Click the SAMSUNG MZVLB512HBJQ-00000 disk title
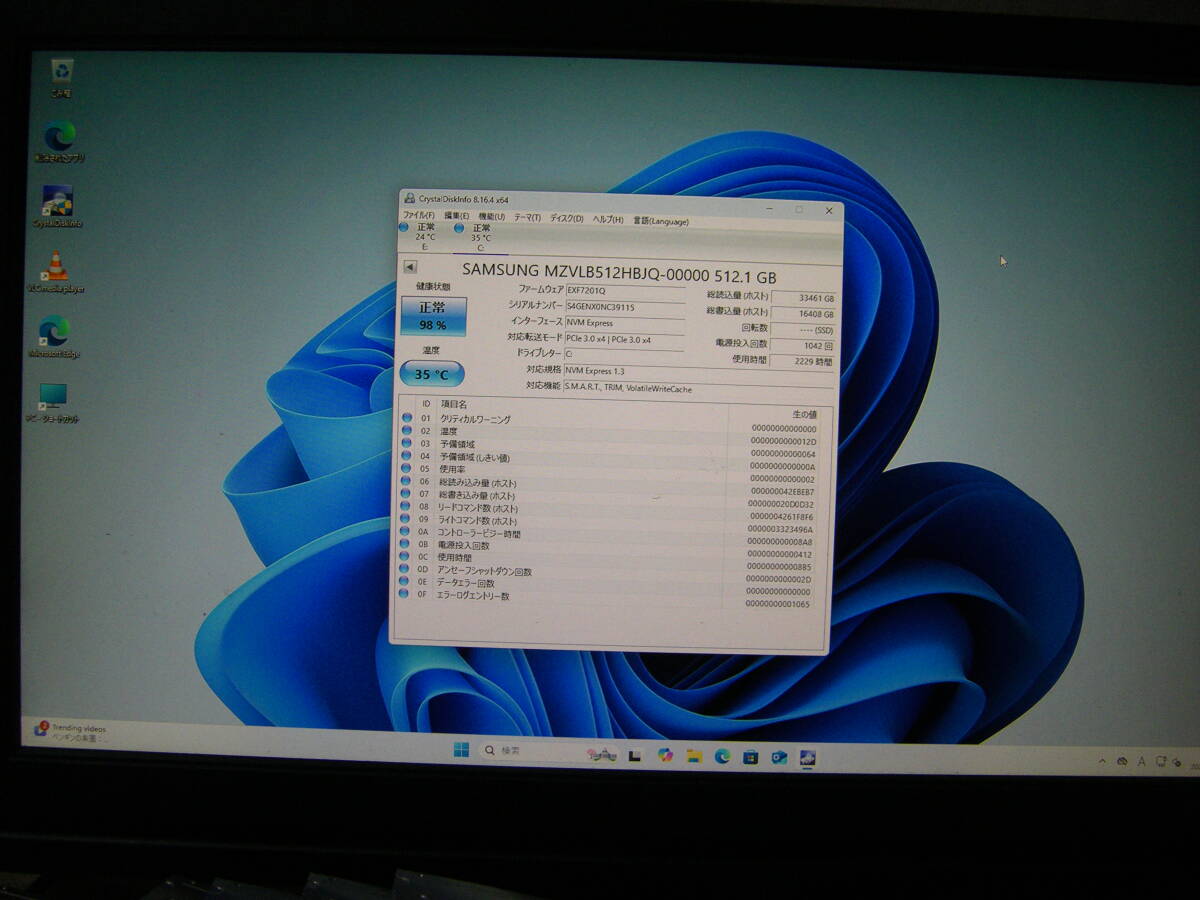The width and height of the screenshot is (1200, 900). pos(619,275)
